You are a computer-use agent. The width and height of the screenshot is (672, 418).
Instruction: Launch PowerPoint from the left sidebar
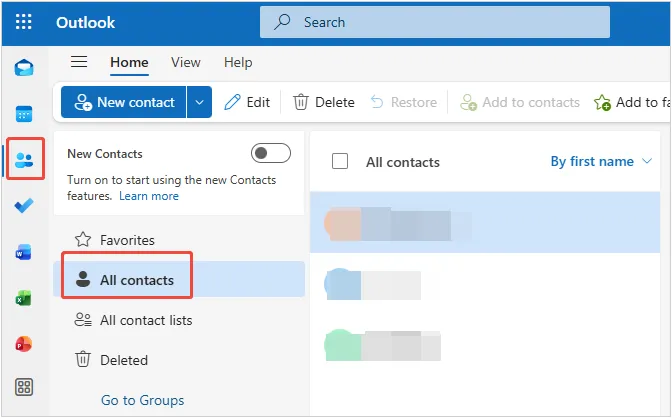(x=23, y=344)
